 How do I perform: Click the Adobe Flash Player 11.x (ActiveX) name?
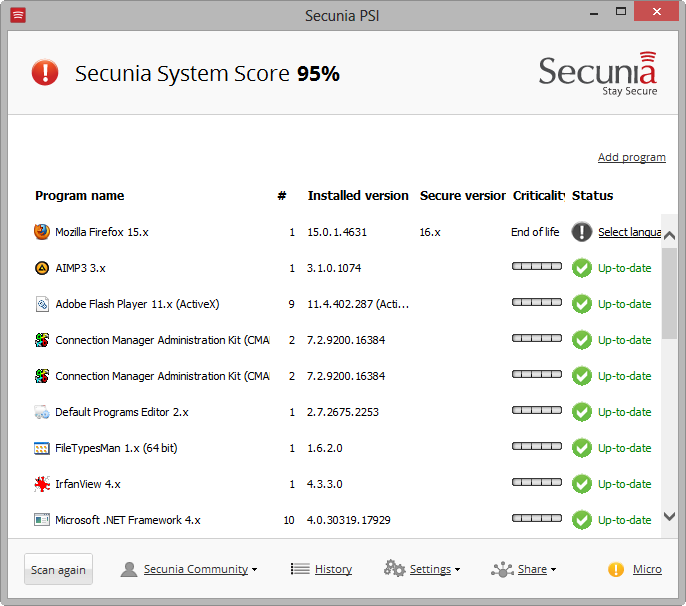tap(137, 304)
